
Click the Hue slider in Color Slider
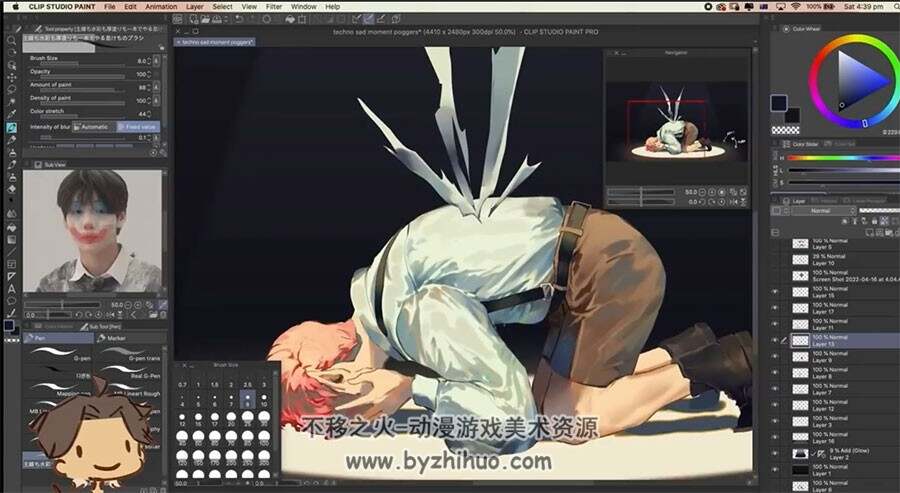(x=842, y=158)
